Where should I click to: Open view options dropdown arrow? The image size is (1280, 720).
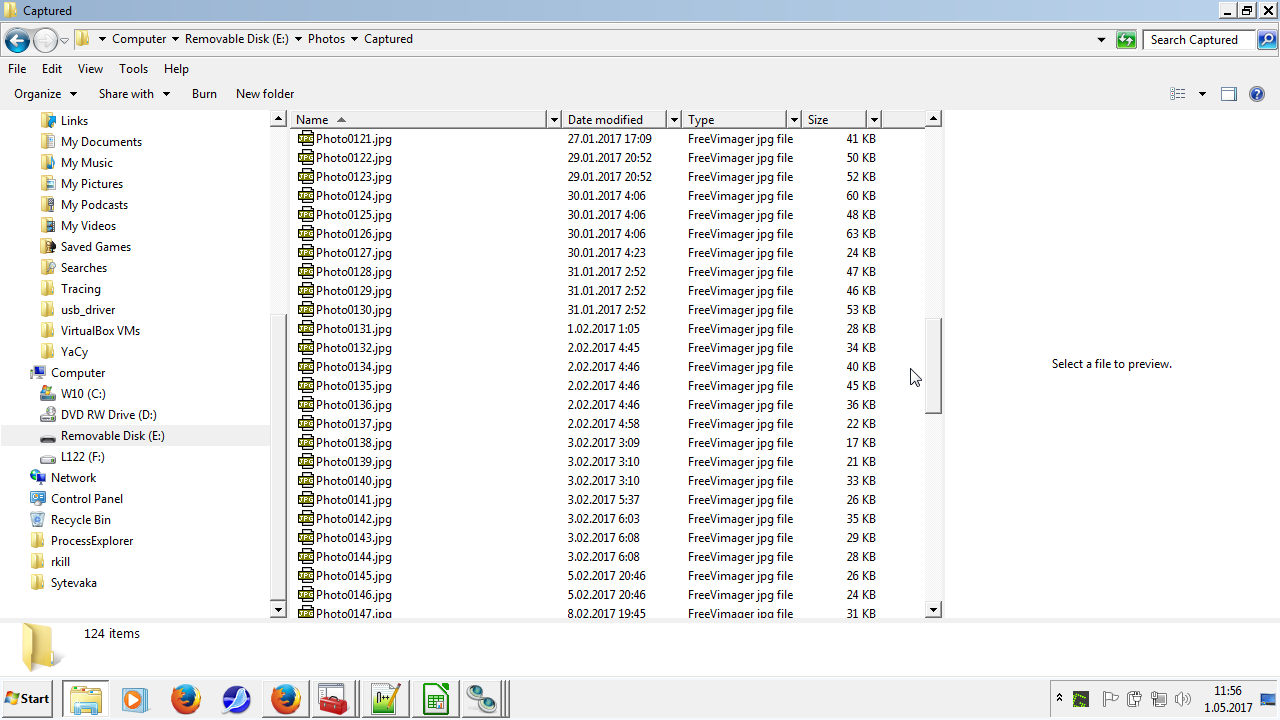pyautogui.click(x=1202, y=94)
